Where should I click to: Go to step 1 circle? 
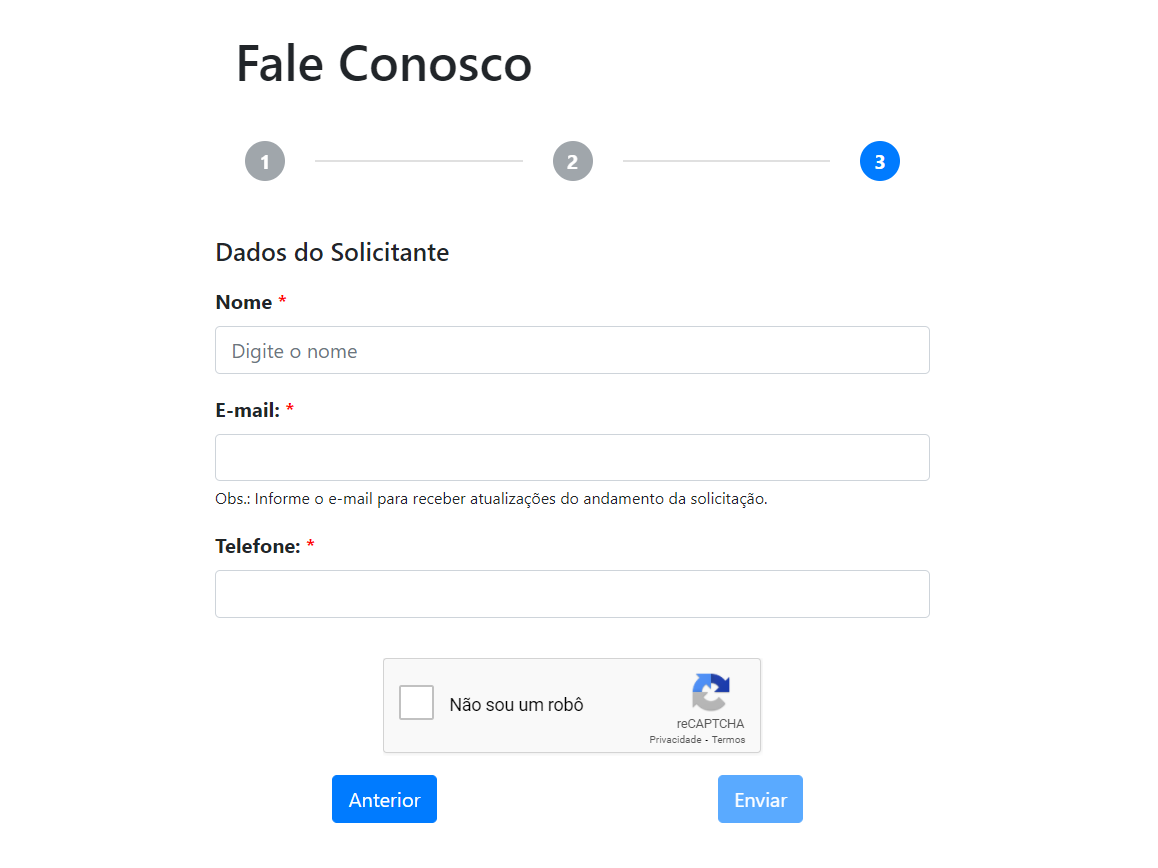point(264,161)
